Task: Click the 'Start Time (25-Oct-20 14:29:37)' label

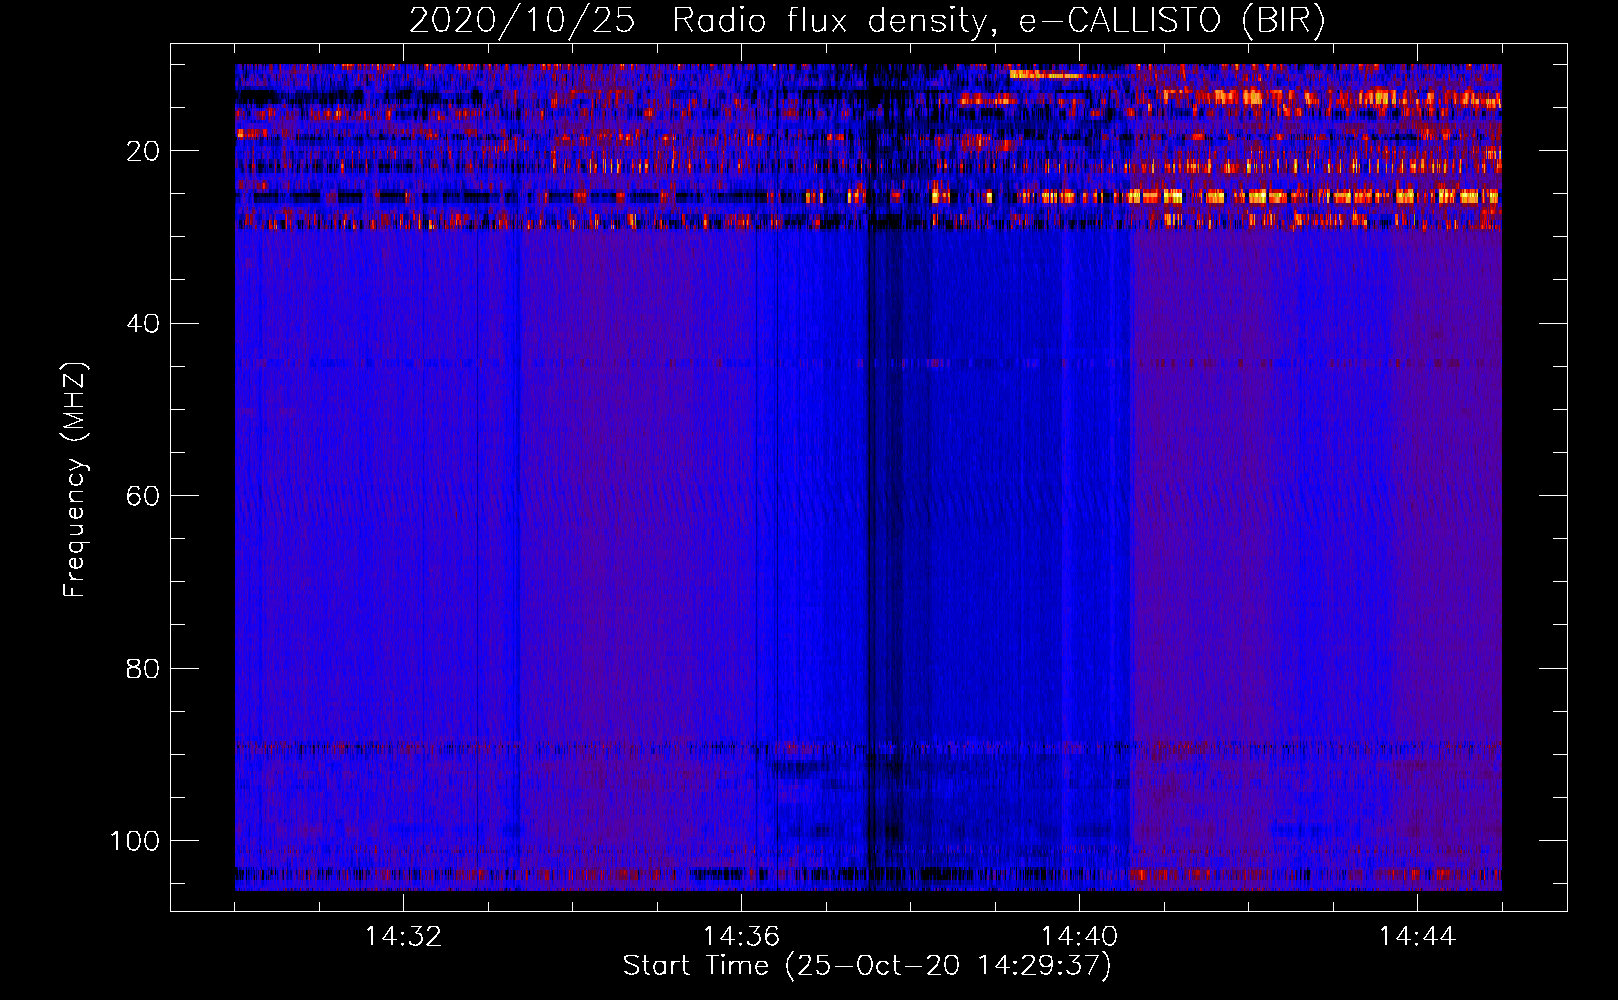Action: [867, 966]
